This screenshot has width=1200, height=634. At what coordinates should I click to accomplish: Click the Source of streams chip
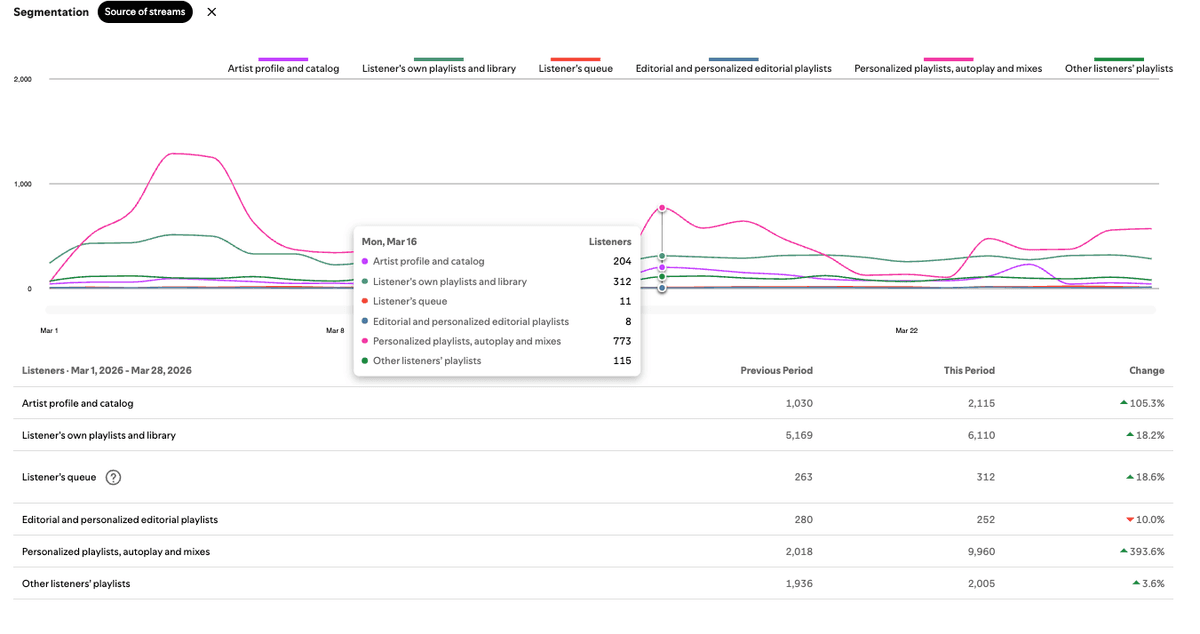pyautogui.click(x=145, y=12)
